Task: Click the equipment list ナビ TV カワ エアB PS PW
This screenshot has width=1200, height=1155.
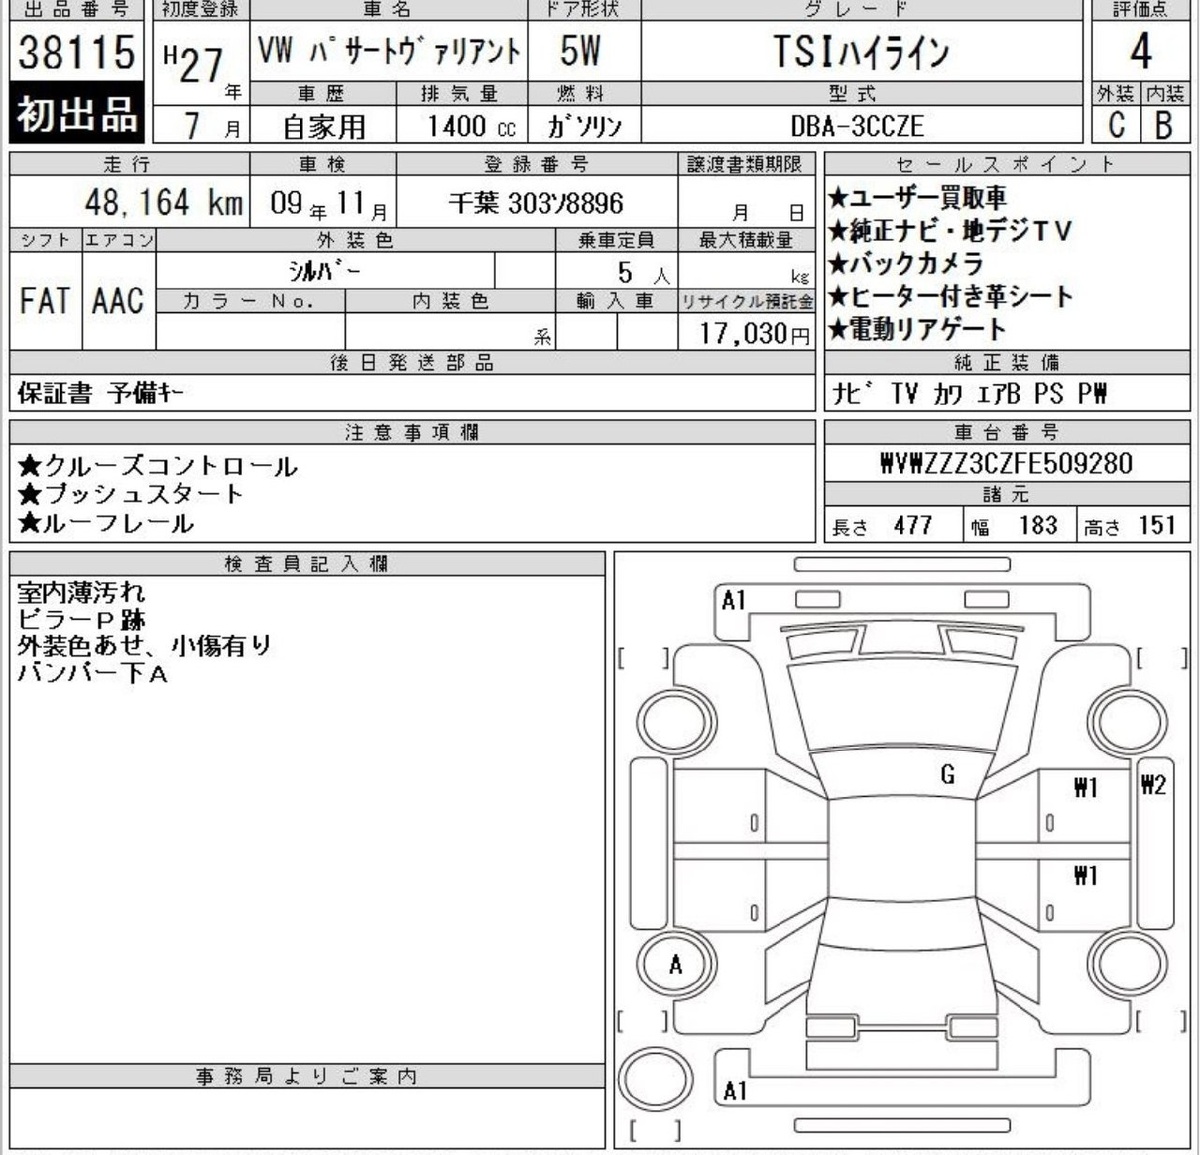Action: (970, 393)
